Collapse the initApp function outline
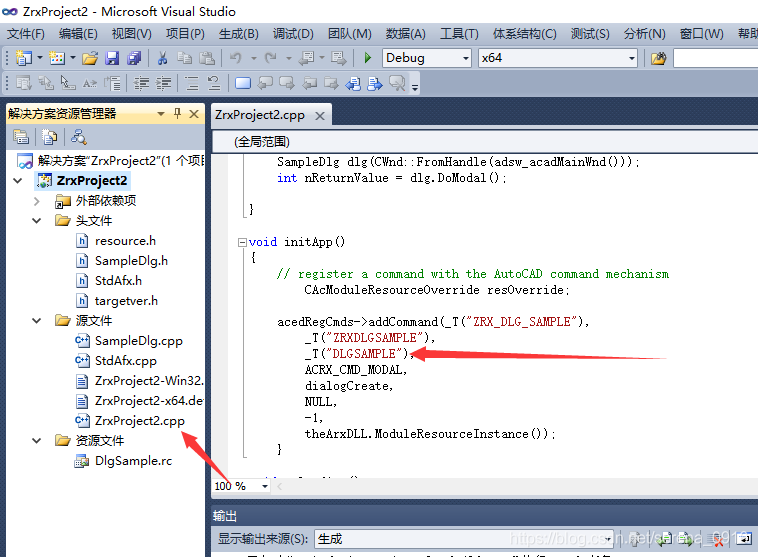The width and height of the screenshot is (758, 557). click(242, 242)
